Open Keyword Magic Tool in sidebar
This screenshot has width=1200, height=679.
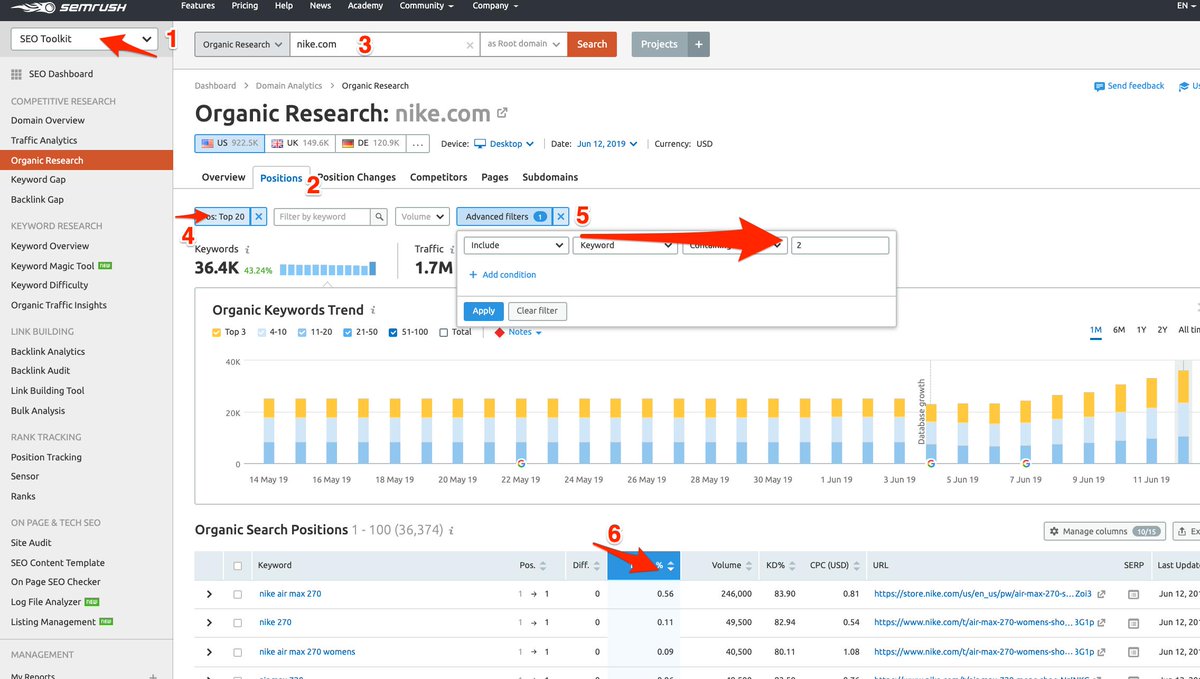(53, 266)
